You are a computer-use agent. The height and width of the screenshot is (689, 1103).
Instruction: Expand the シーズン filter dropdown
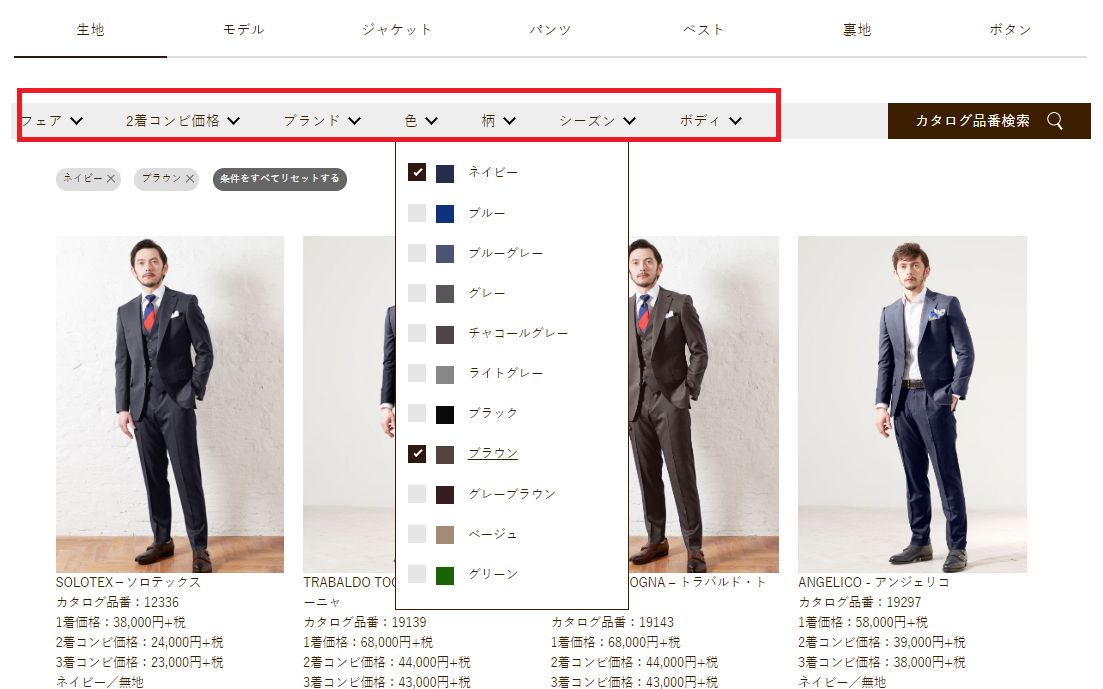(x=597, y=121)
